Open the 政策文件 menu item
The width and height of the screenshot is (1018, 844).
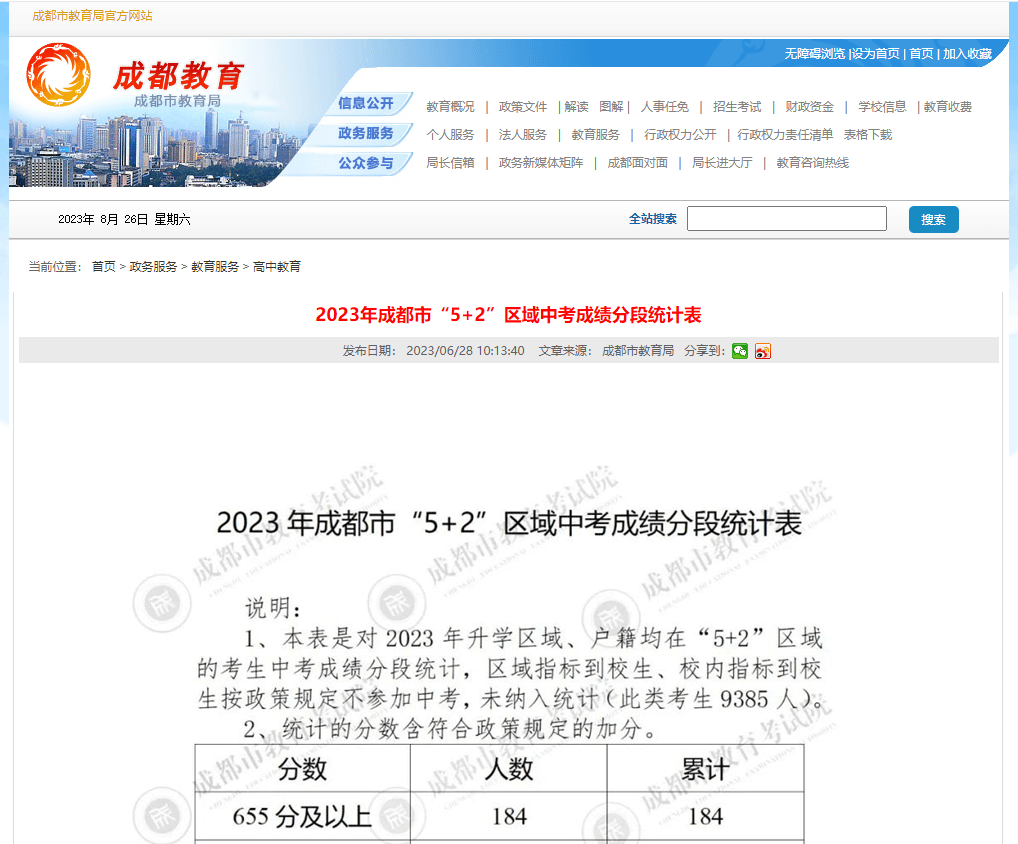[x=522, y=106]
